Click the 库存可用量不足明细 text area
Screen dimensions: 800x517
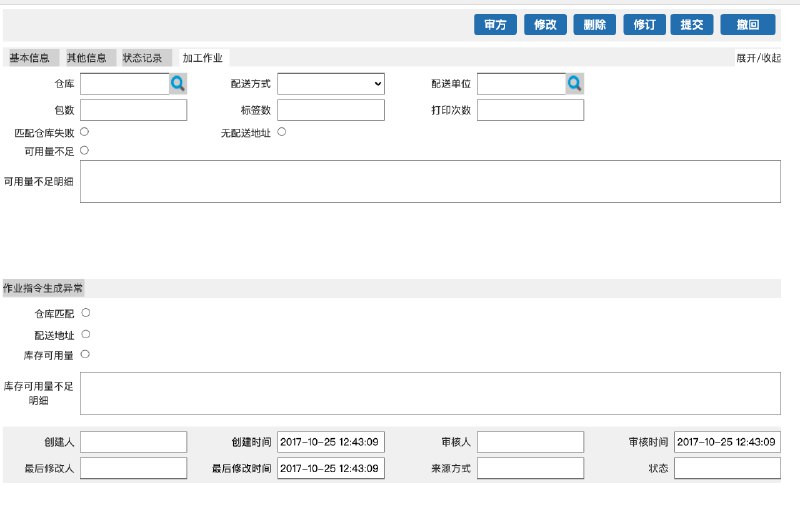click(430, 393)
